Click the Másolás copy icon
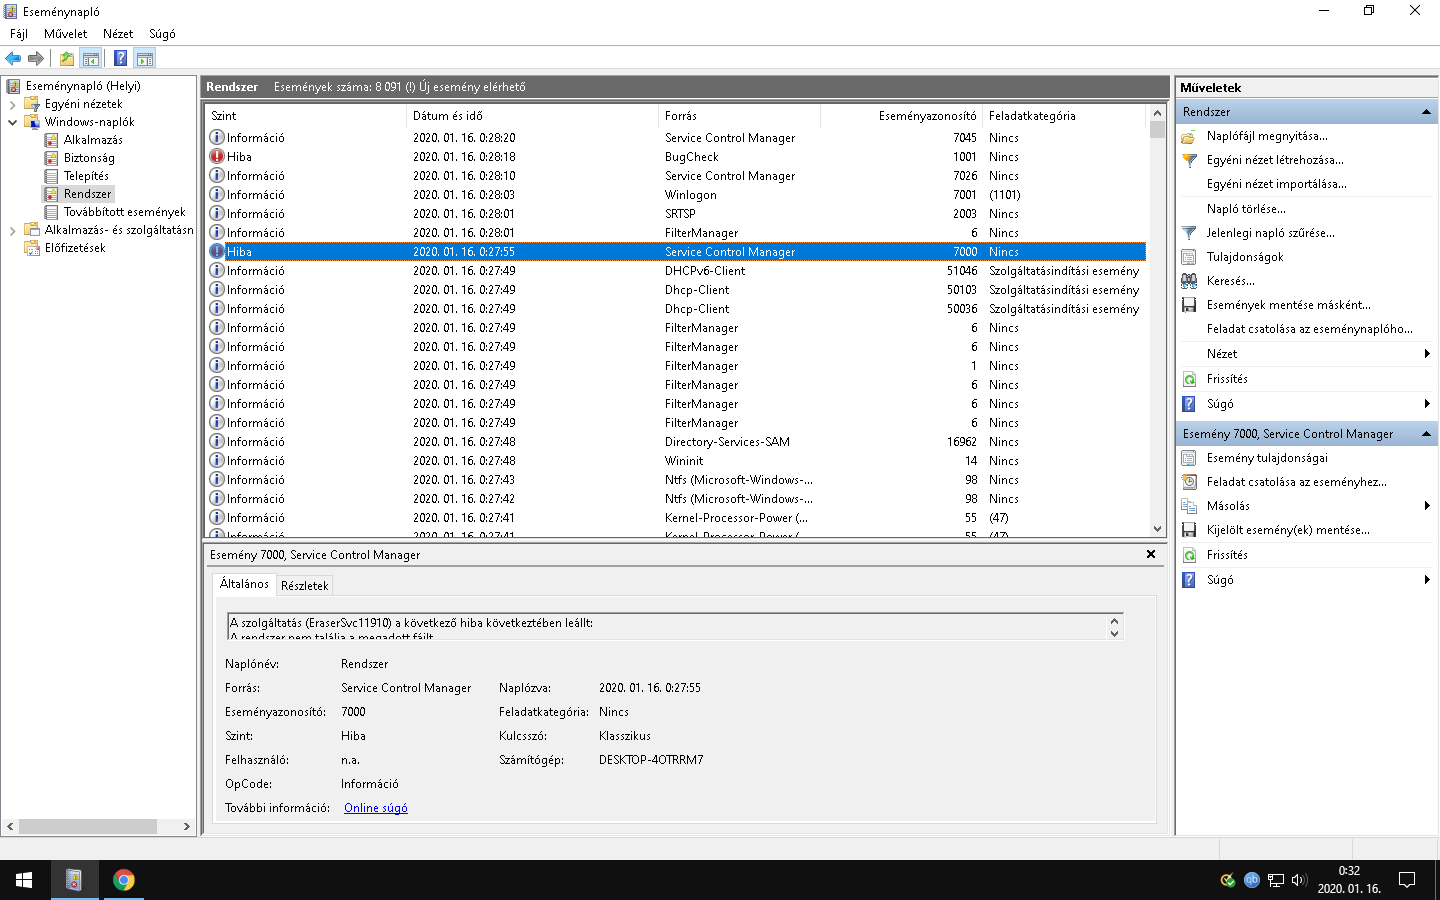Viewport: 1440px width, 900px height. tap(1189, 506)
